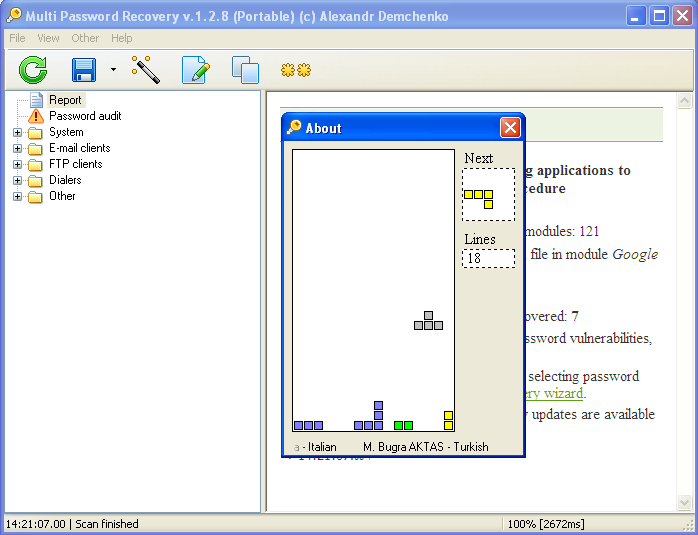Open the Other menu
Viewport: 698px width, 535px height.
pyautogui.click(x=85, y=38)
